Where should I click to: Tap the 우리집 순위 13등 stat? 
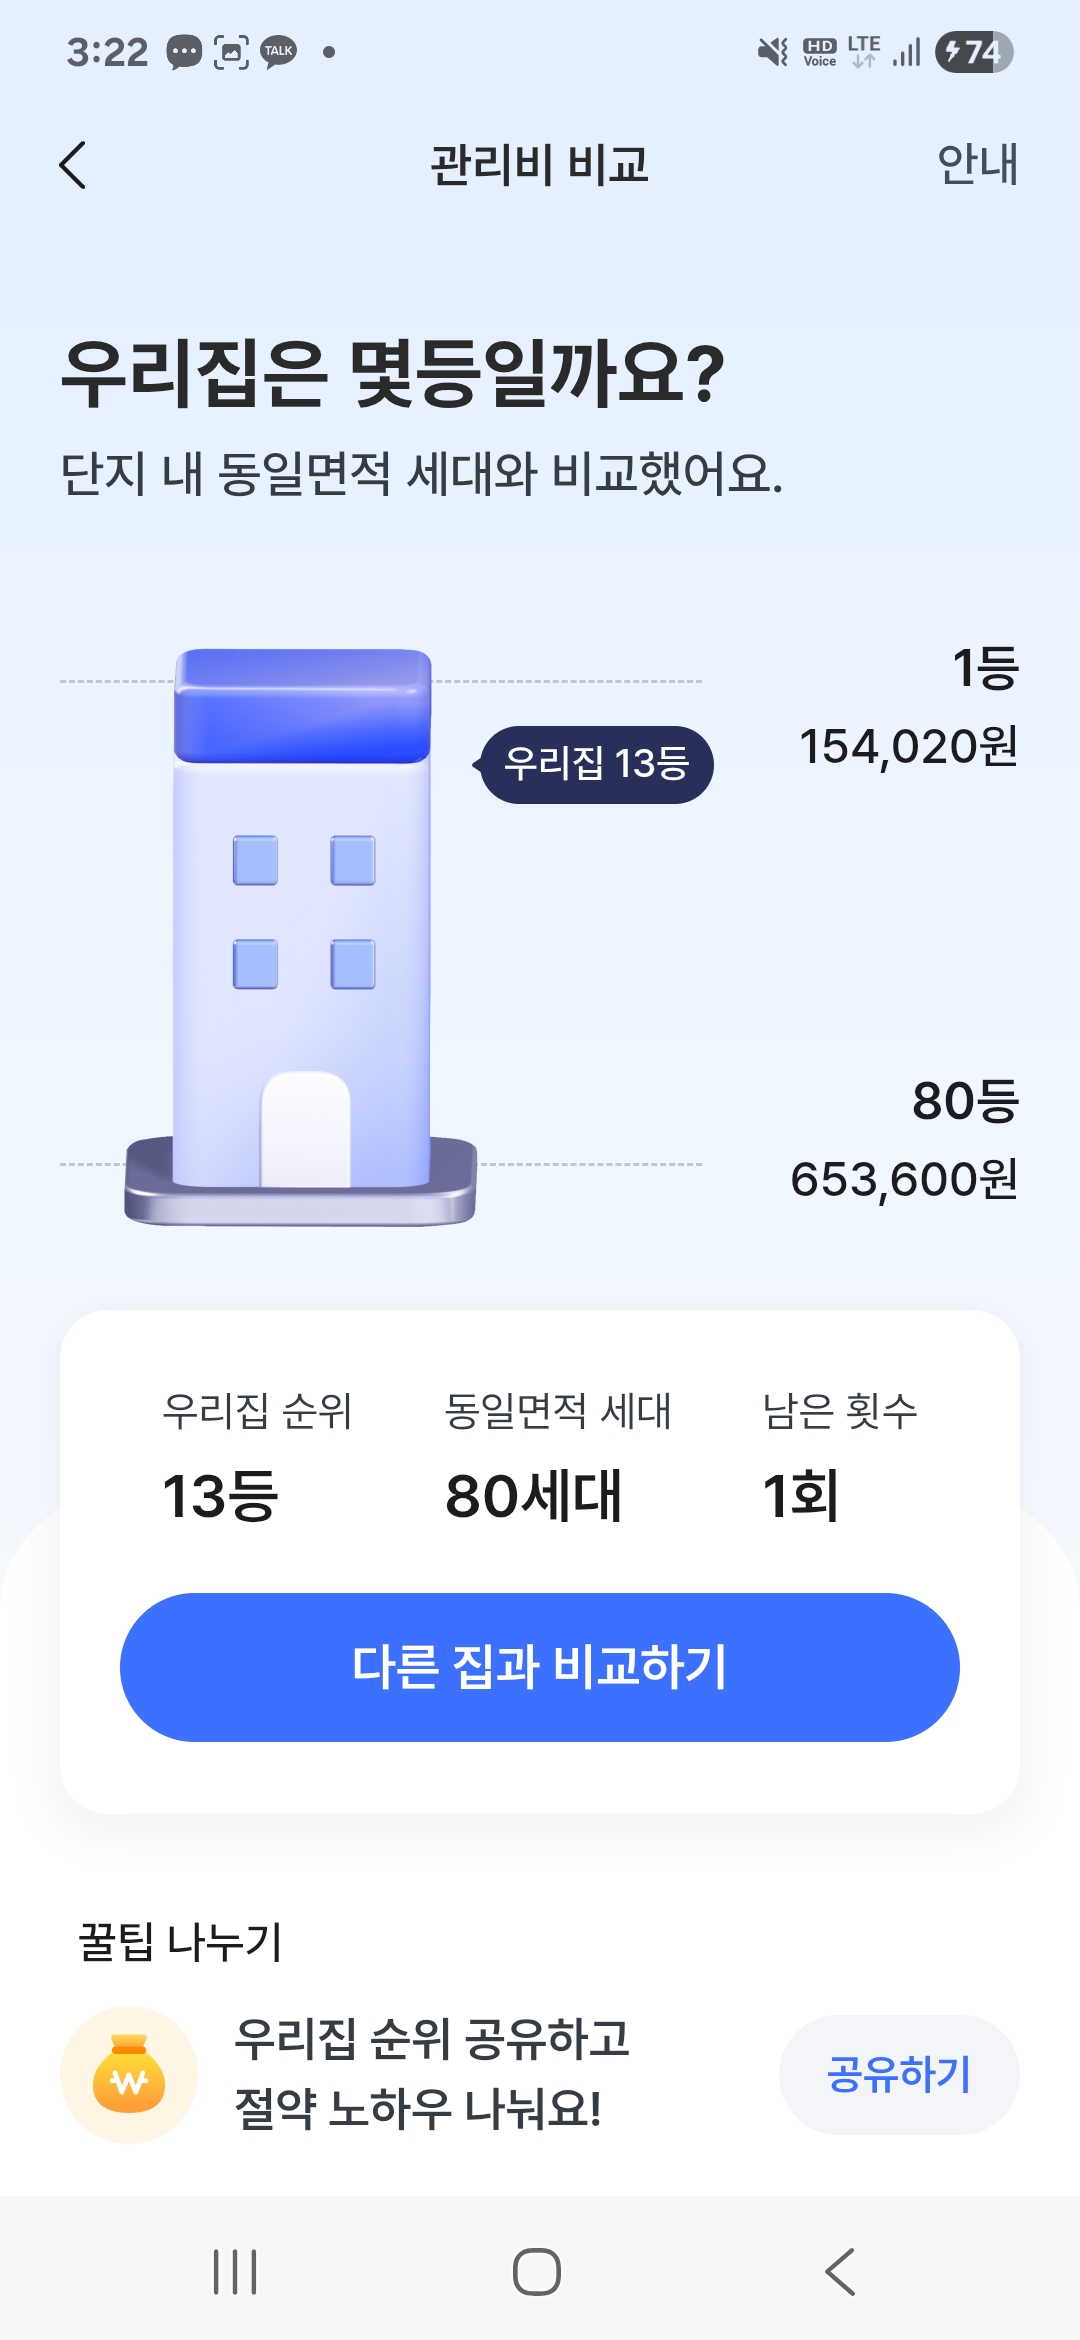pyautogui.click(x=256, y=1456)
